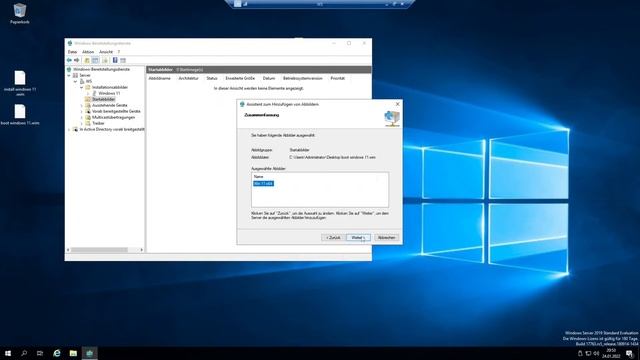
Task: Toggle the console tree toolbar icon
Action: (x=95, y=60)
